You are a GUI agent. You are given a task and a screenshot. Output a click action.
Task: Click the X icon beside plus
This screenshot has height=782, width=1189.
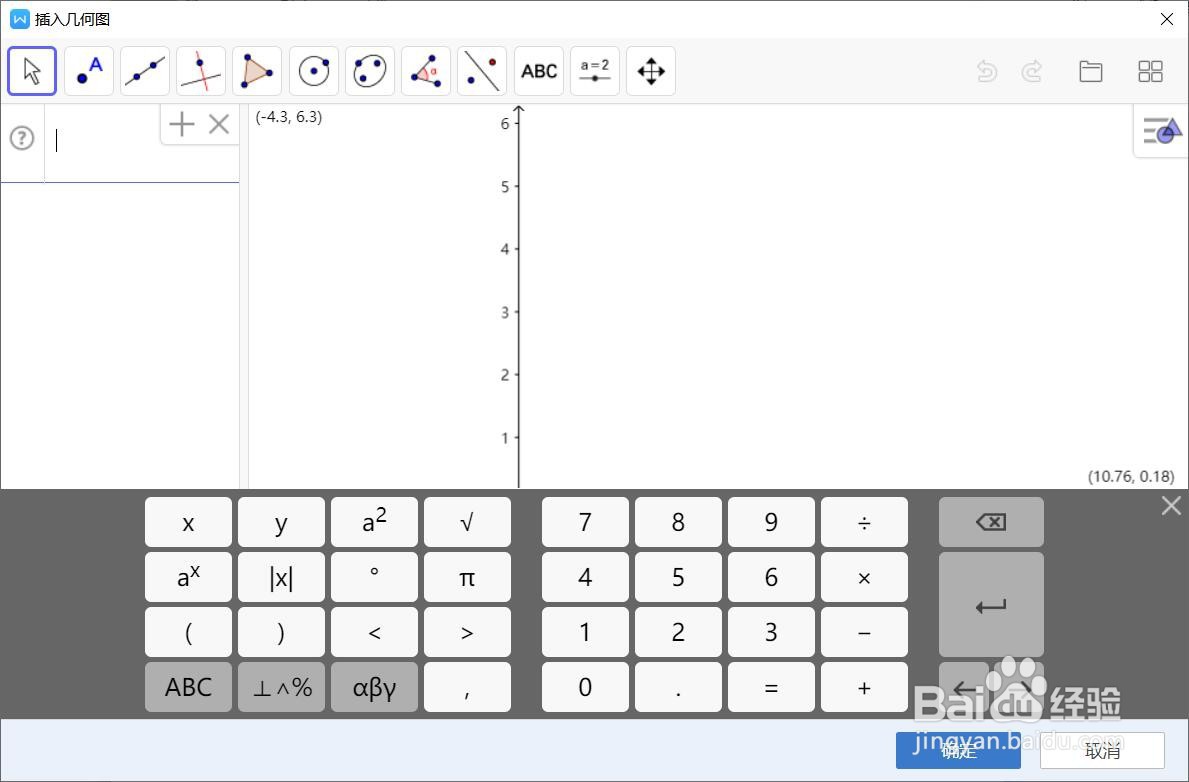point(219,124)
